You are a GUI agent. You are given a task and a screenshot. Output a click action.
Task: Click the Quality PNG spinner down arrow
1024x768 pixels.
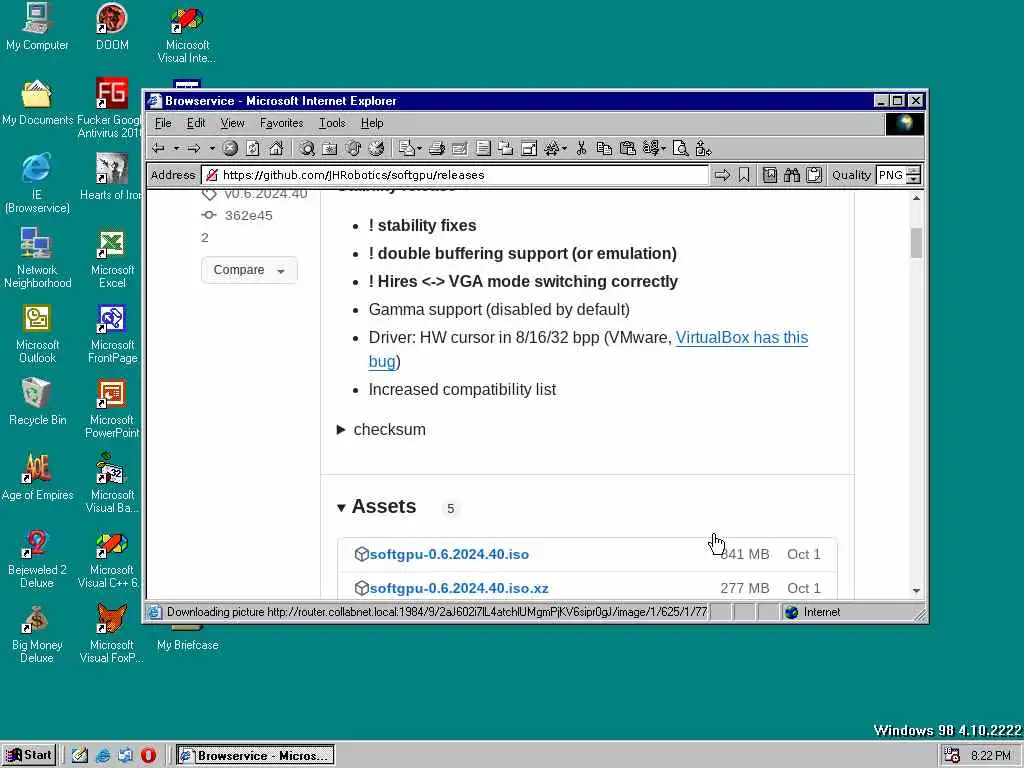914,180
